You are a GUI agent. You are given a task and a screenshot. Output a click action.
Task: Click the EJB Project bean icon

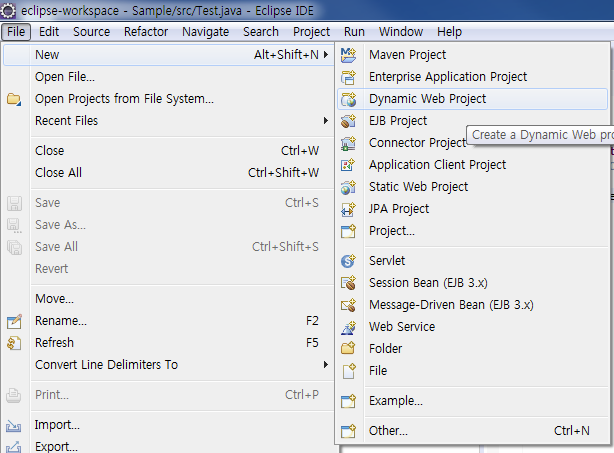[x=348, y=121]
